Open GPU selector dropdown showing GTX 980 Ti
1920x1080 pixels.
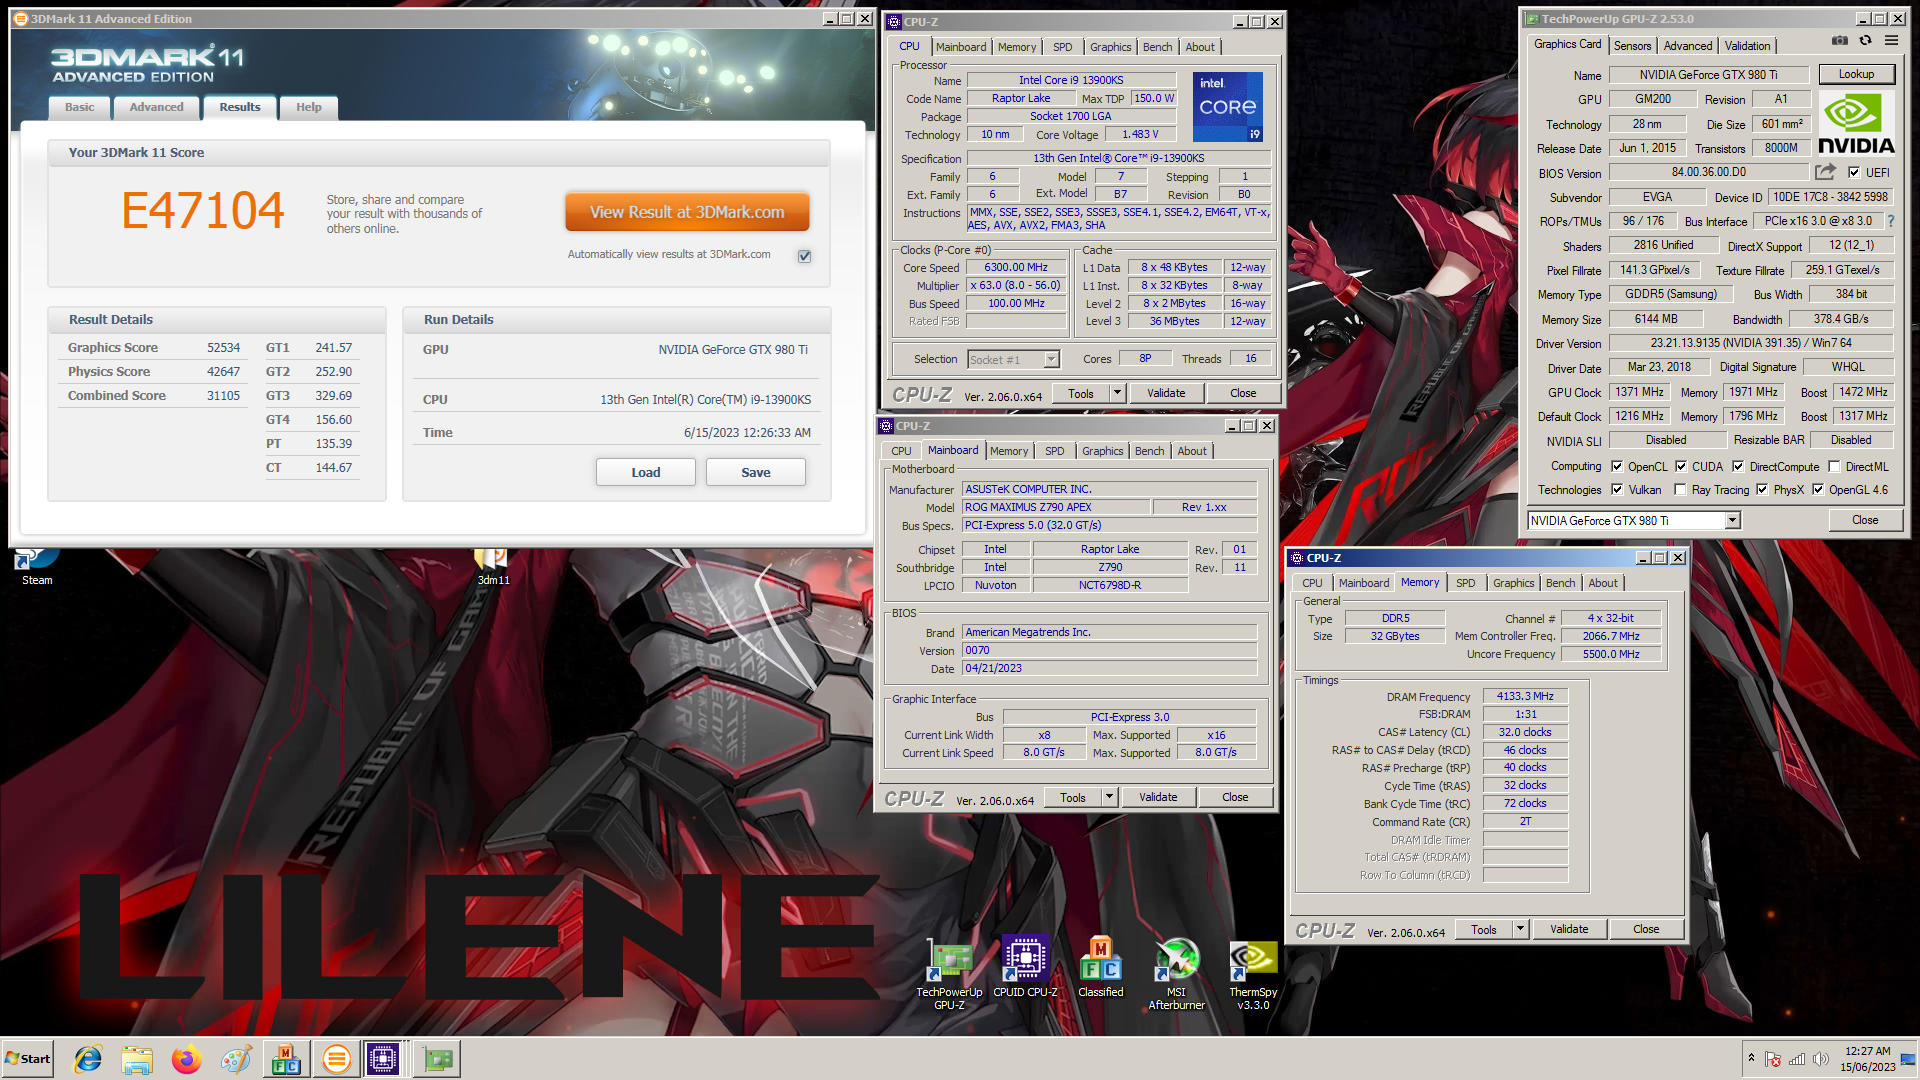(x=1634, y=520)
